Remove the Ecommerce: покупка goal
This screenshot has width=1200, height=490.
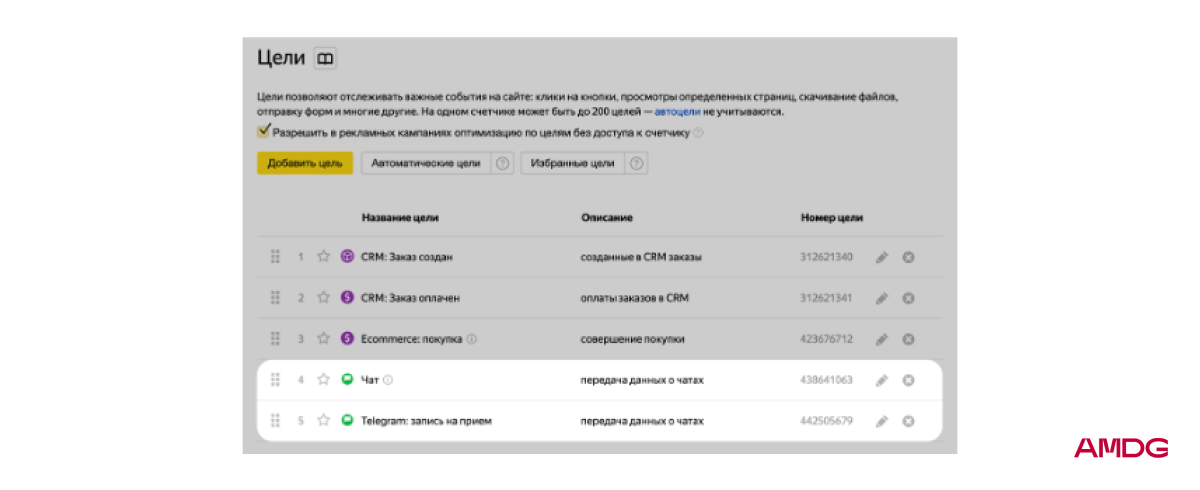tap(908, 339)
